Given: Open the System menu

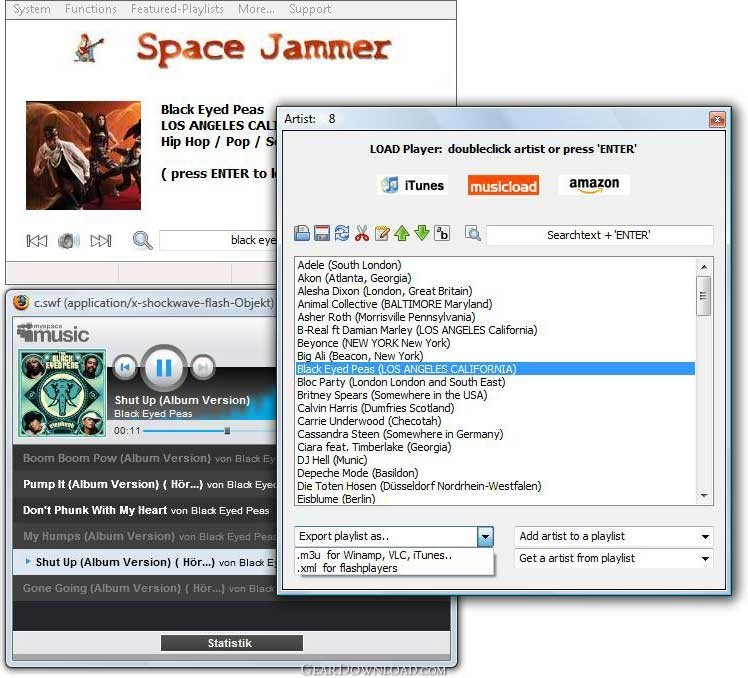Looking at the screenshot, I should click(x=31, y=9).
